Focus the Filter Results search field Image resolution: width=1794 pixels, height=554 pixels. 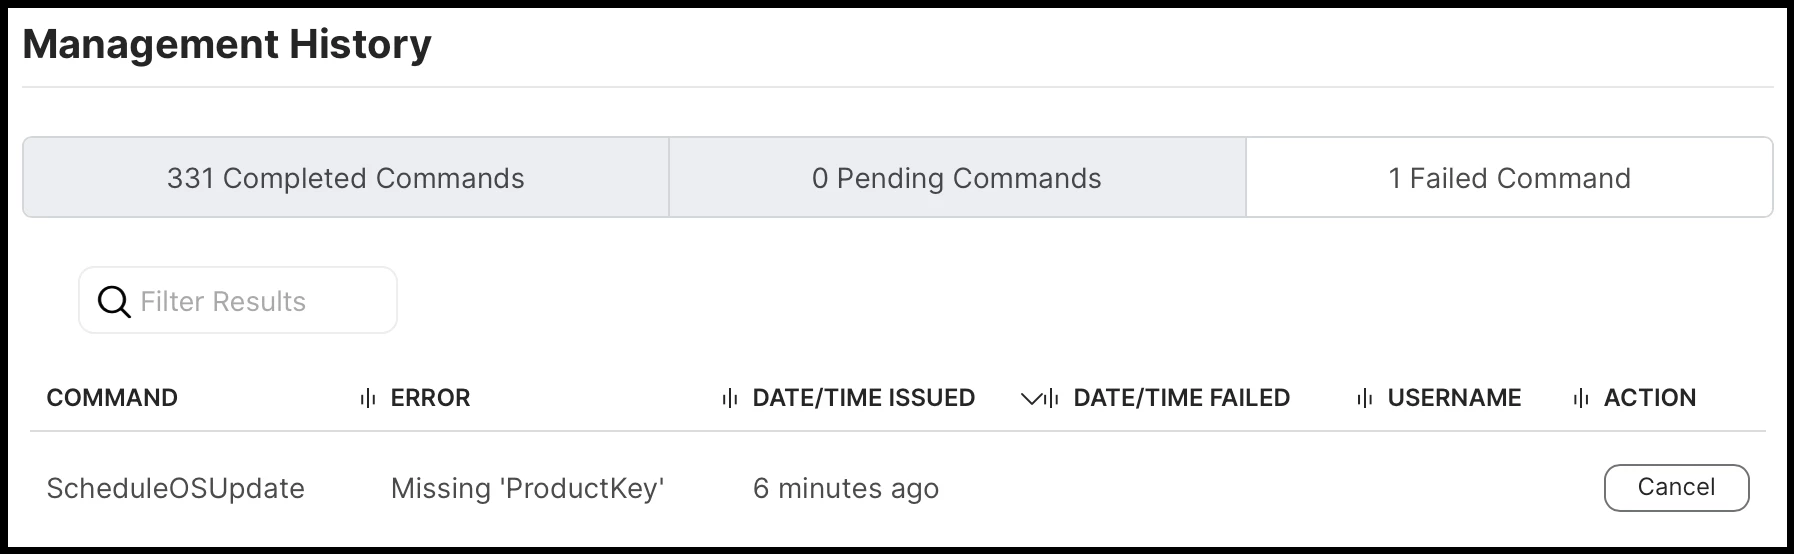point(238,300)
